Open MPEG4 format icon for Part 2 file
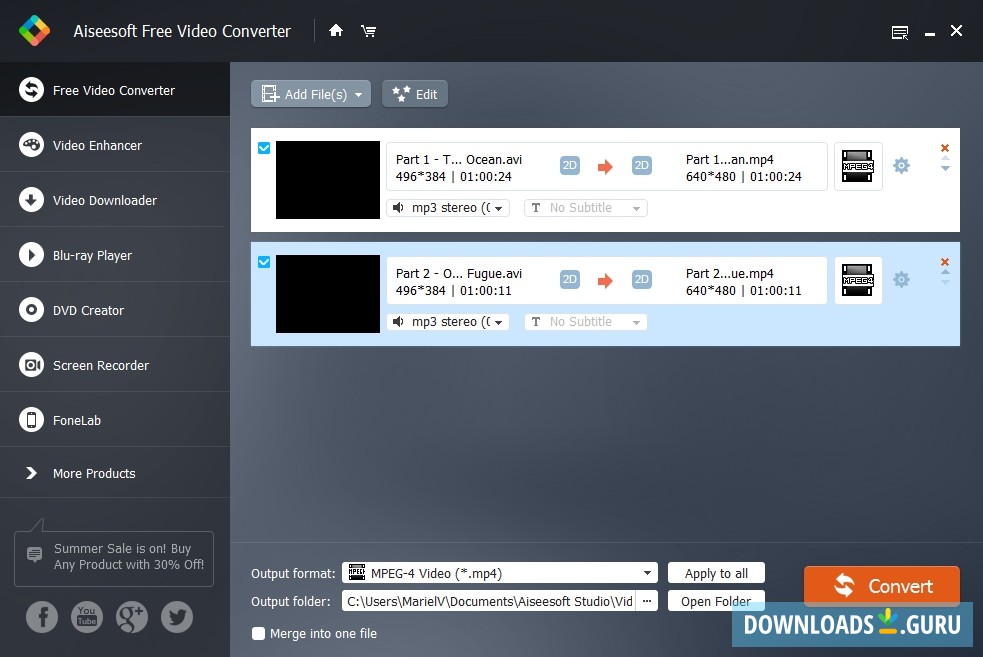The image size is (983, 657). [858, 280]
